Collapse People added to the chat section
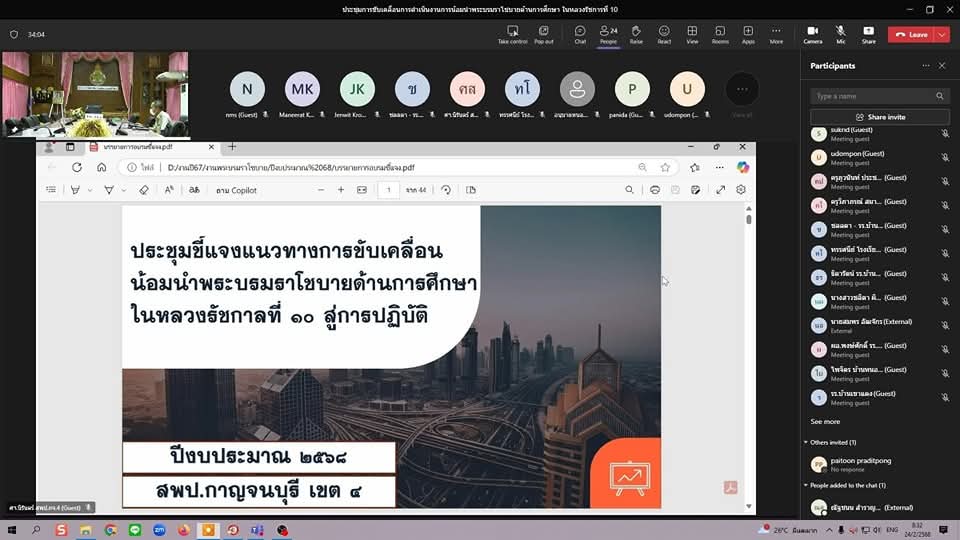This screenshot has width=960, height=540. click(x=806, y=485)
